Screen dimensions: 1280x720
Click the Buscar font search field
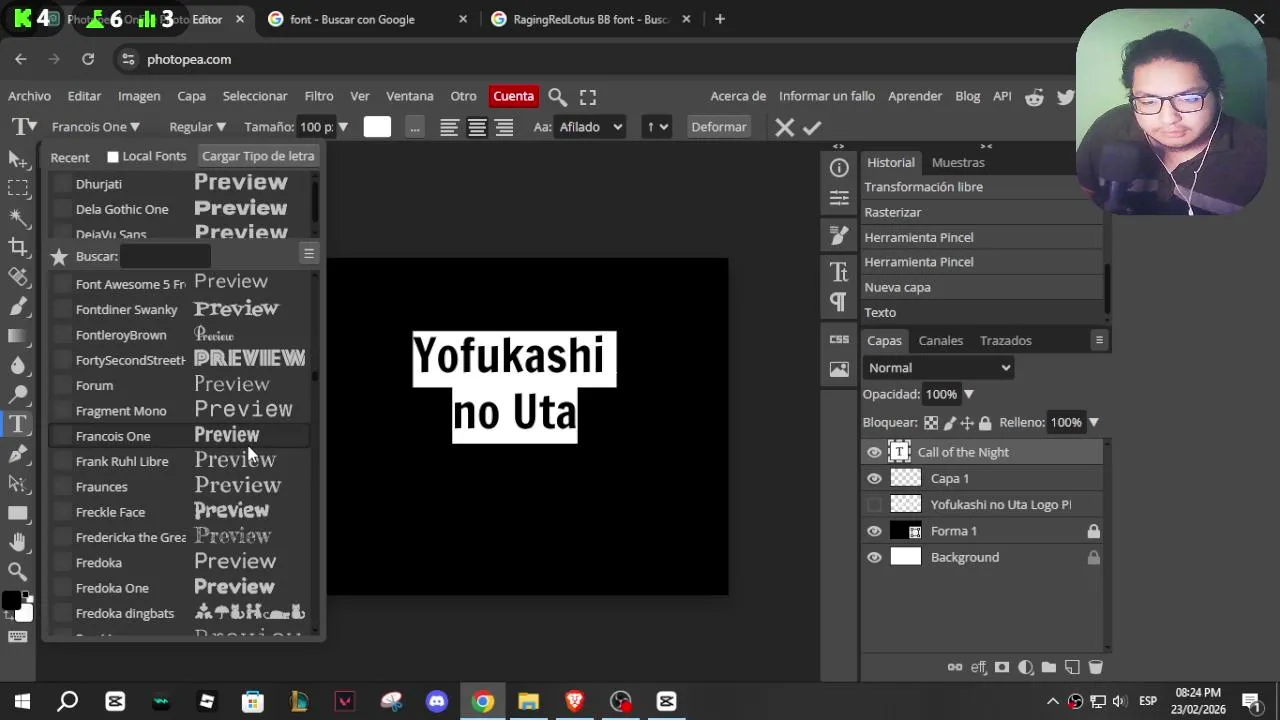(x=165, y=256)
